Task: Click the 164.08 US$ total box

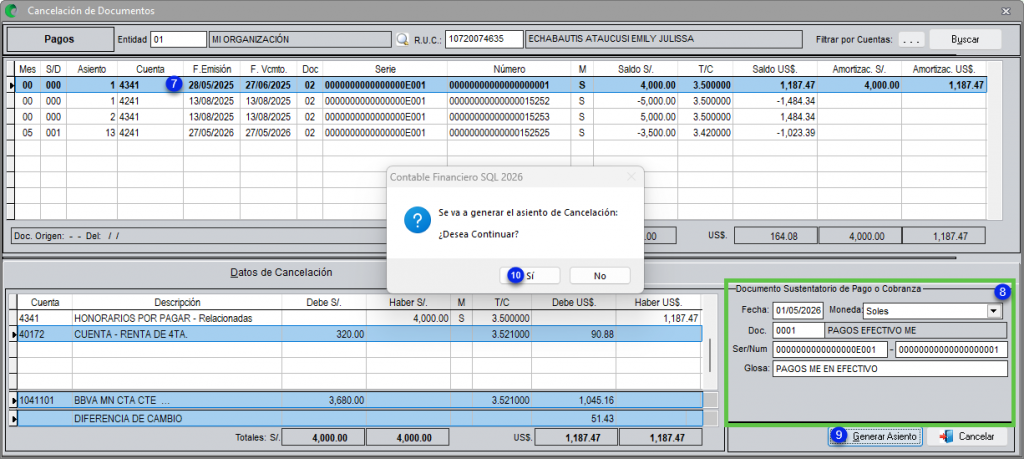Action: coord(776,236)
